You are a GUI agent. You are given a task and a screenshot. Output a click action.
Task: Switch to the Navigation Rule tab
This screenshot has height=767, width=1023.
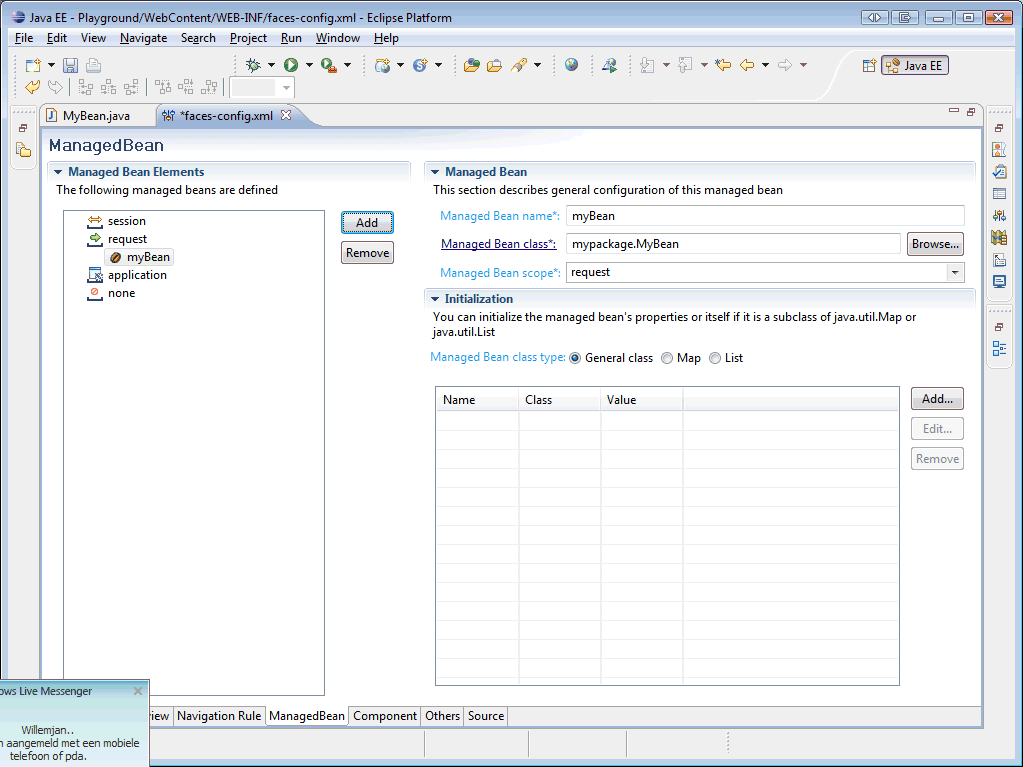click(x=219, y=716)
